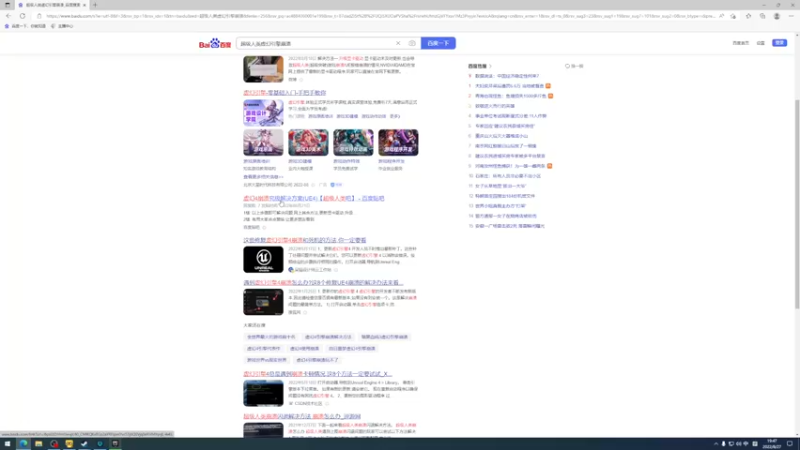Open the browser settings and more menu
Screen dimensions: 800x450
(x=791, y=16)
